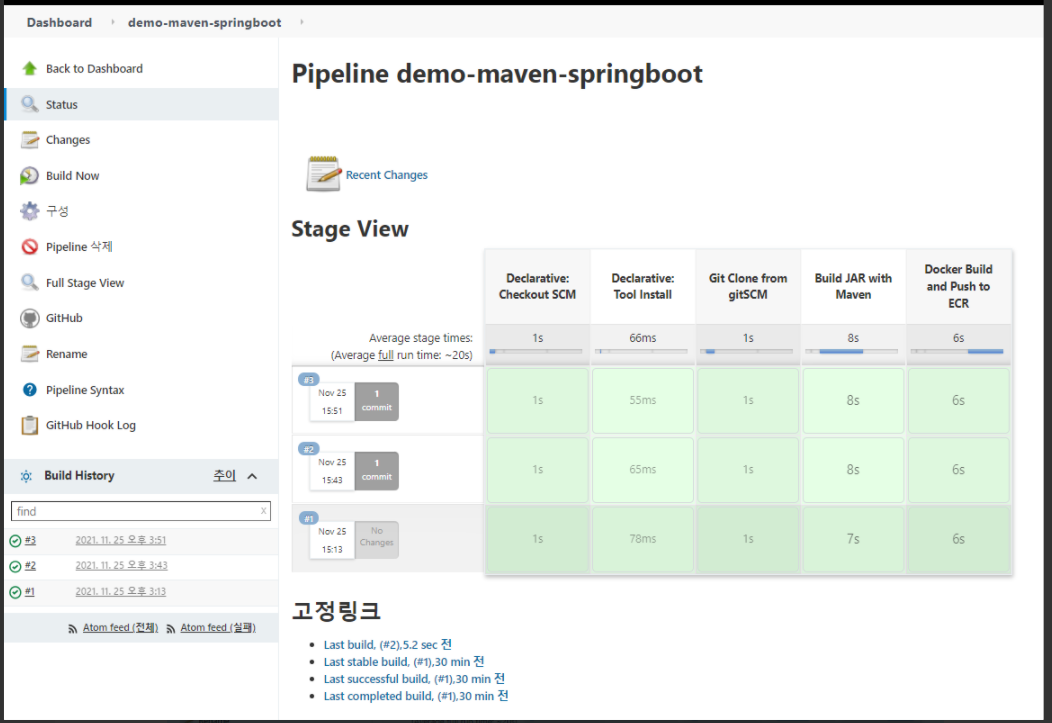Click the 1 commit button for build #2

[376, 470]
